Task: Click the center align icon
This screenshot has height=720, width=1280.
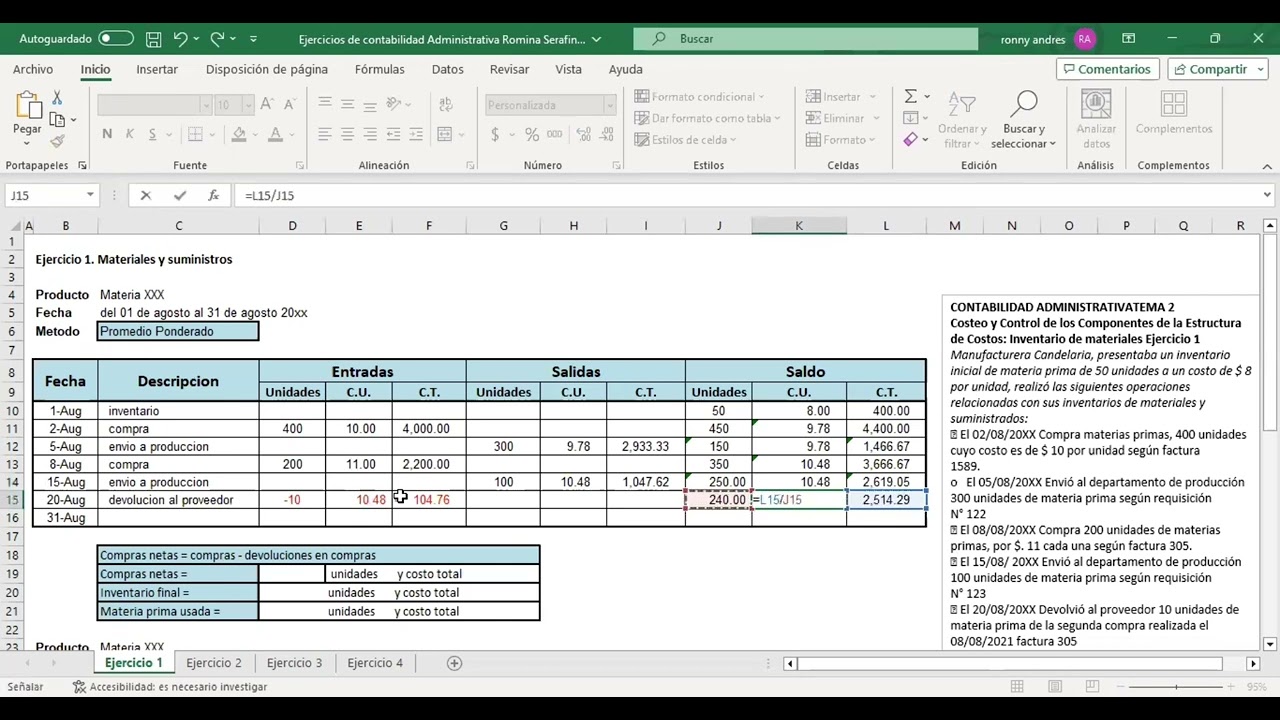Action: click(347, 134)
